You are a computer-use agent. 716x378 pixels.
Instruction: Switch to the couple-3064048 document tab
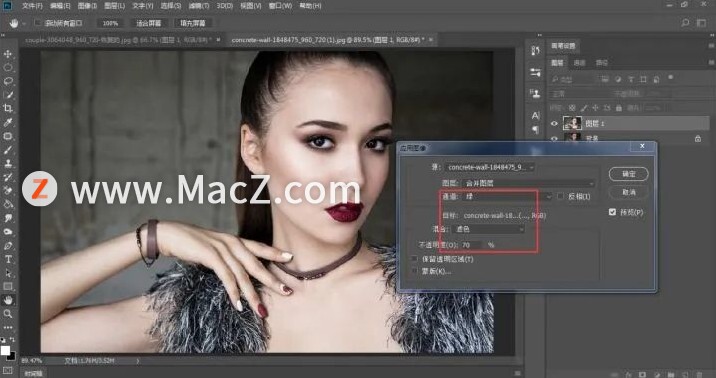118,40
